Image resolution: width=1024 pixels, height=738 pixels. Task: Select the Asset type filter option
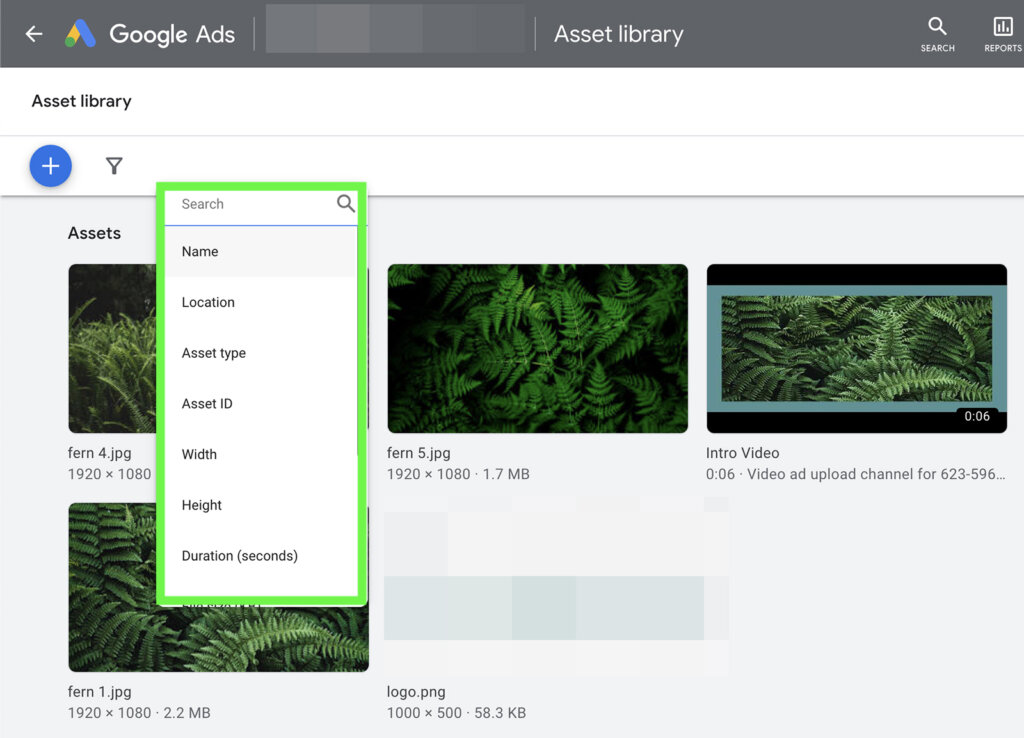click(x=214, y=353)
